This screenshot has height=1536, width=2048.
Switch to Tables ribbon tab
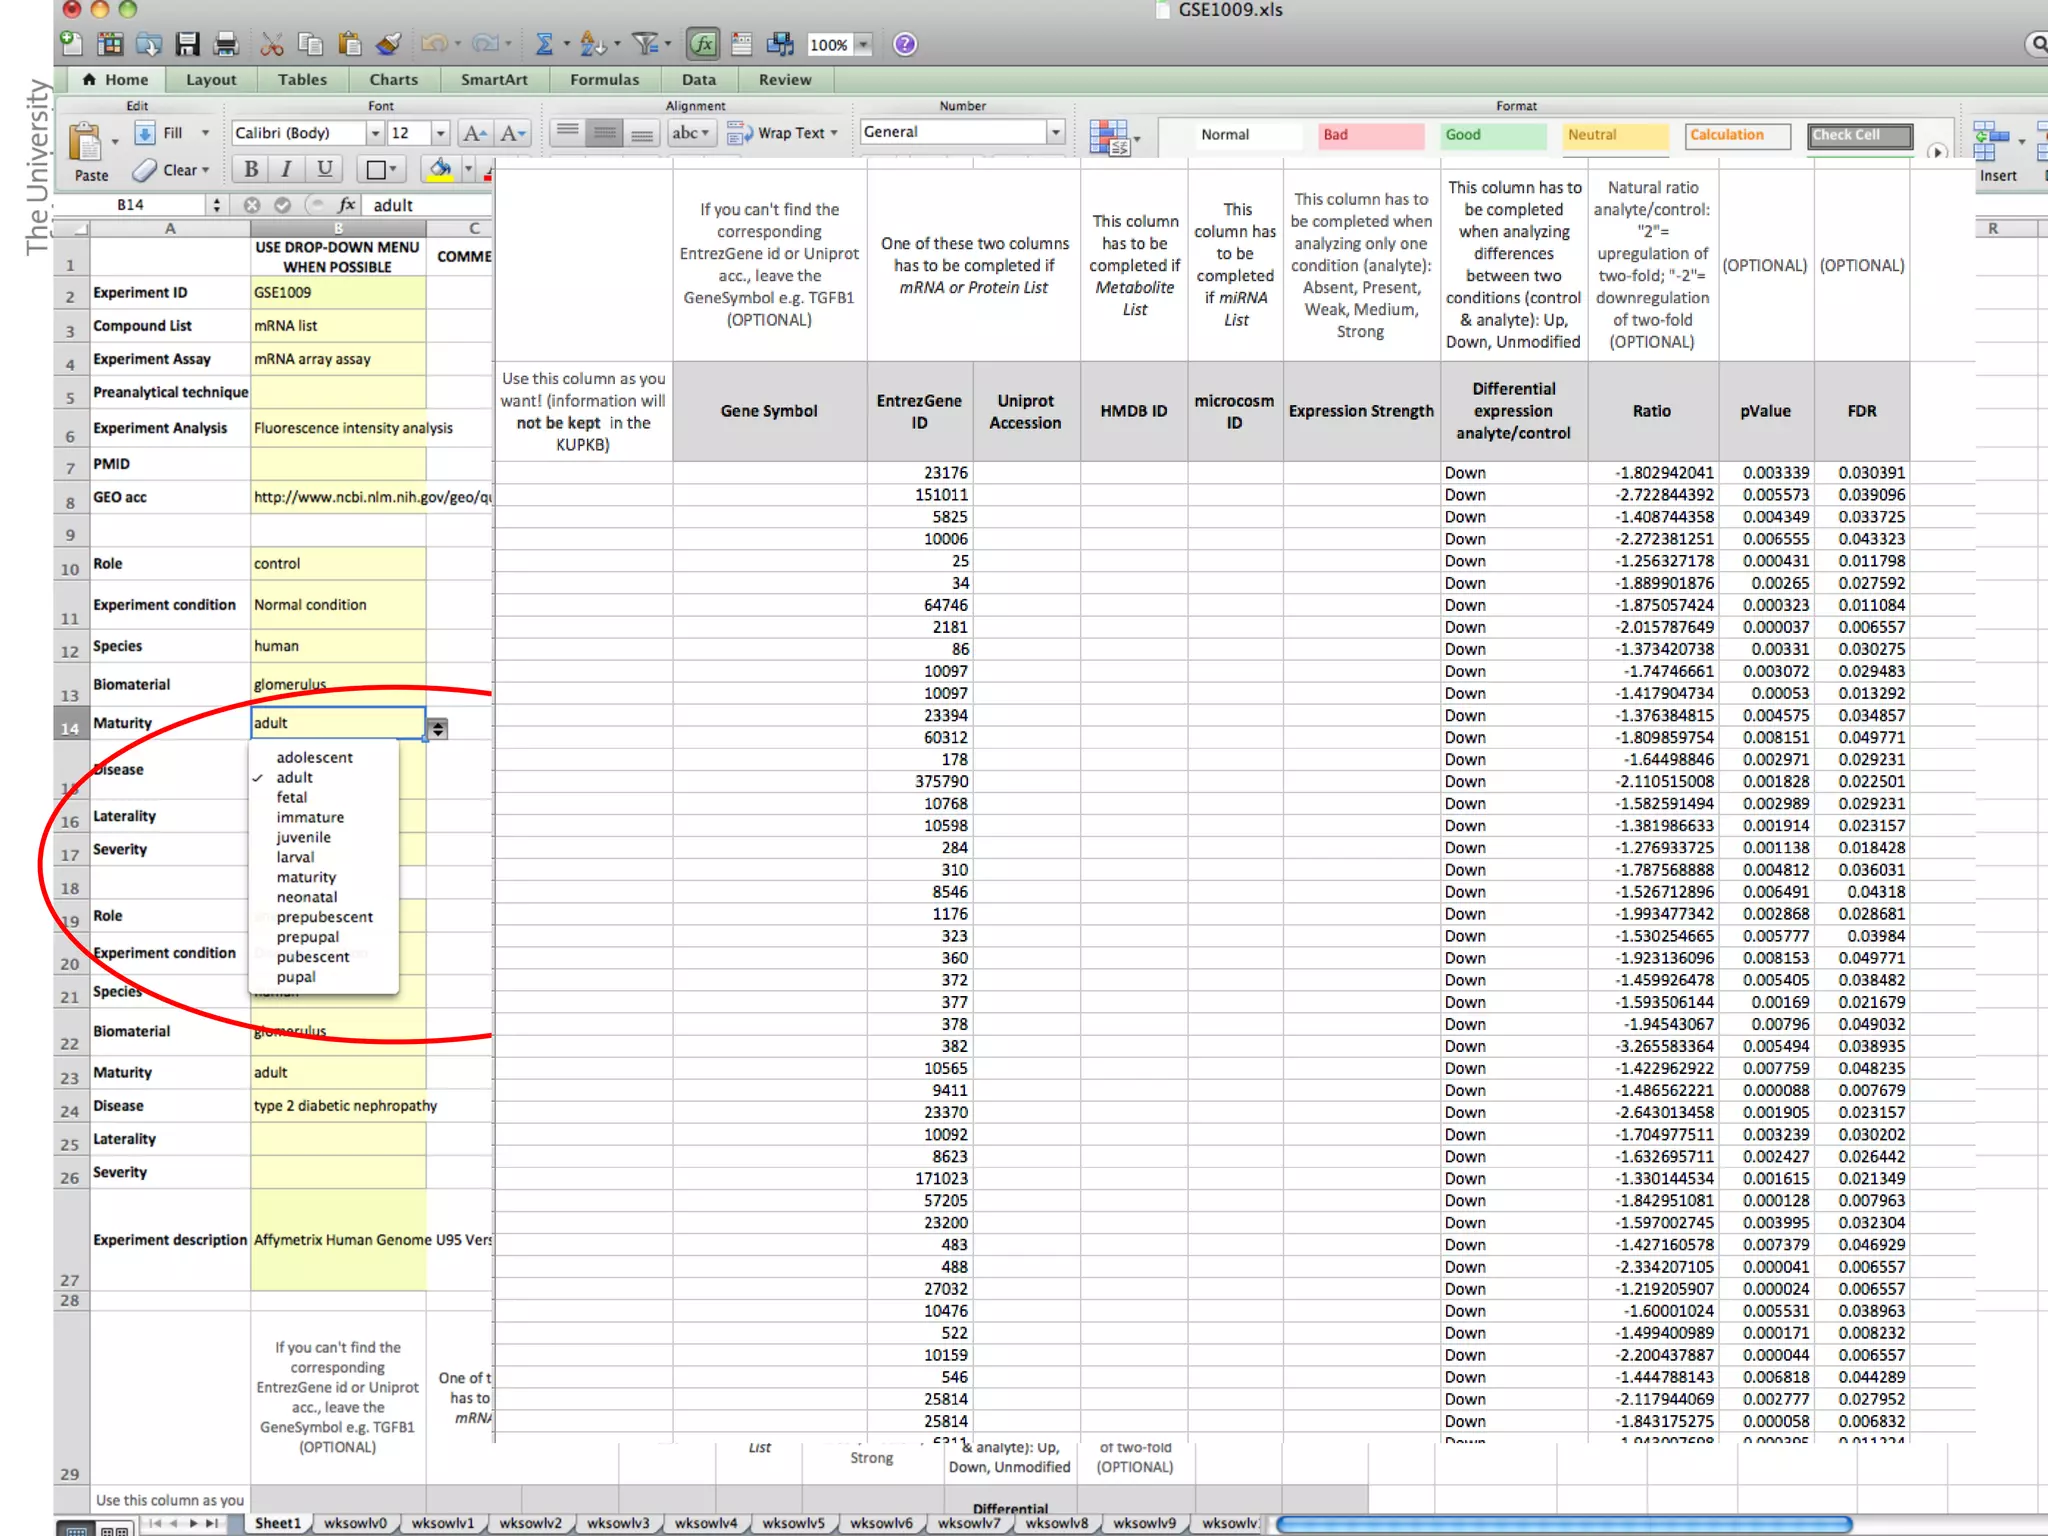[302, 80]
